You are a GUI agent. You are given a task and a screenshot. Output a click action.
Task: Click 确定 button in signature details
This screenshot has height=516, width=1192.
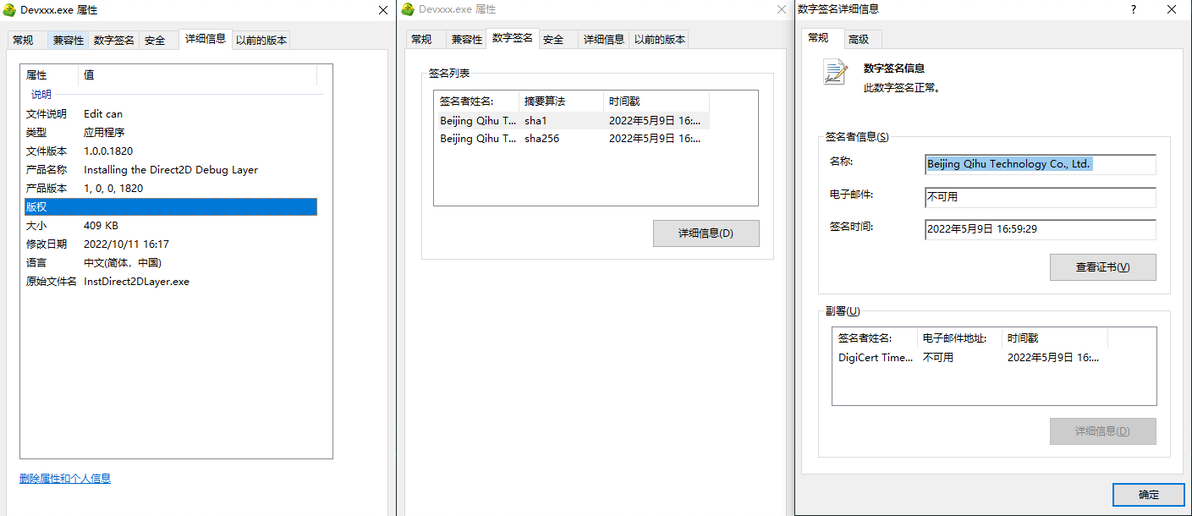click(x=1148, y=495)
